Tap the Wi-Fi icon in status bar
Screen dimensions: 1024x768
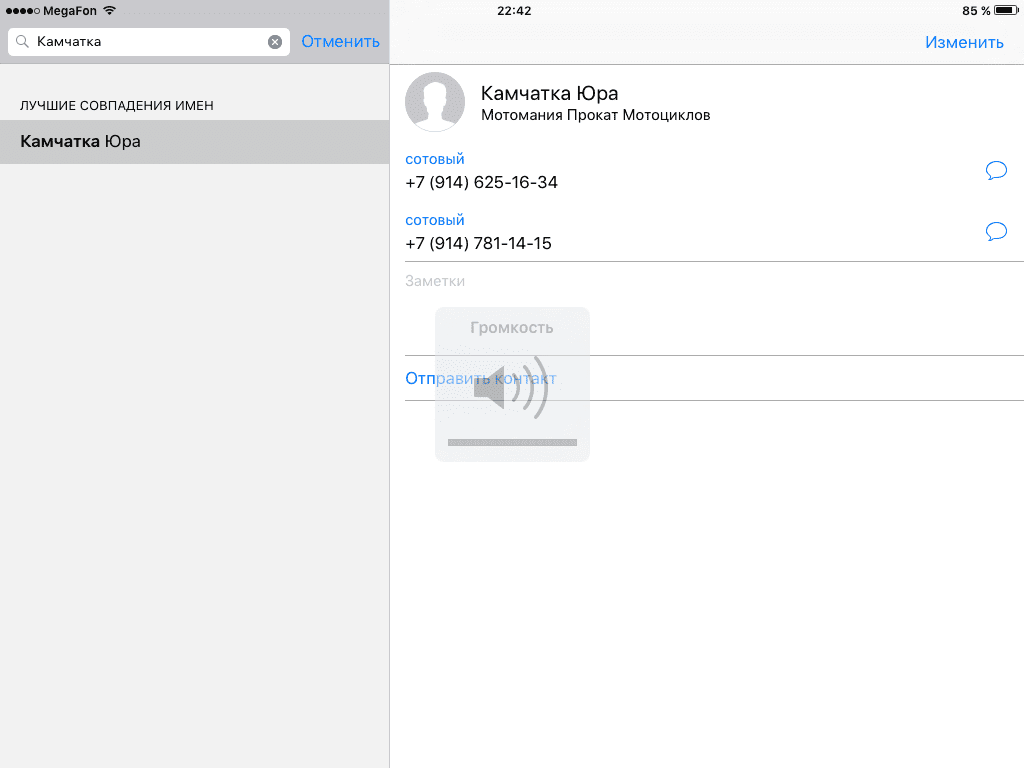tap(109, 10)
